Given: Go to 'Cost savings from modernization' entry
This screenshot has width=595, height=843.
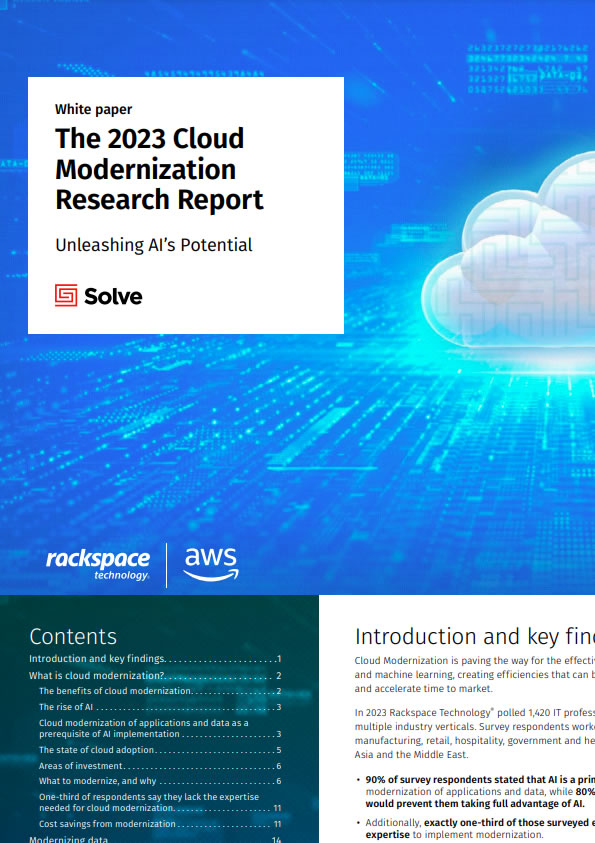Looking at the screenshot, I should (x=160, y=824).
